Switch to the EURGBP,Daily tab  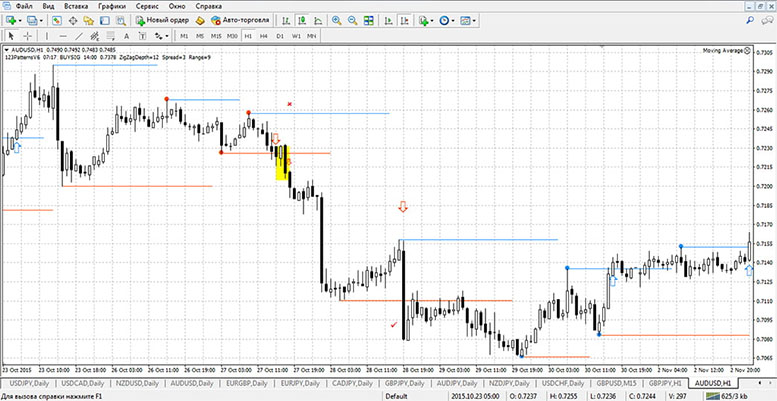(x=247, y=384)
